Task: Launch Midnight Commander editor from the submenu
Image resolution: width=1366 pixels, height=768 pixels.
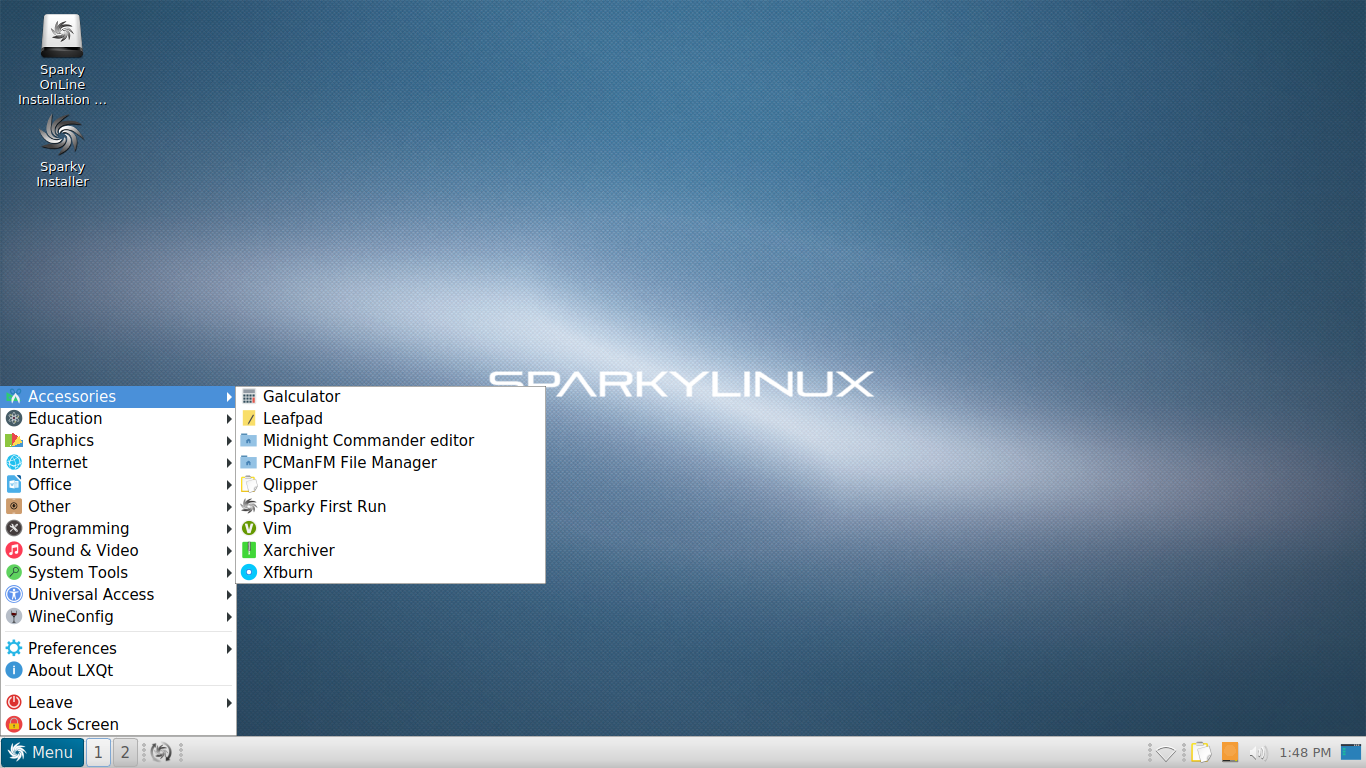Action: coord(391,441)
